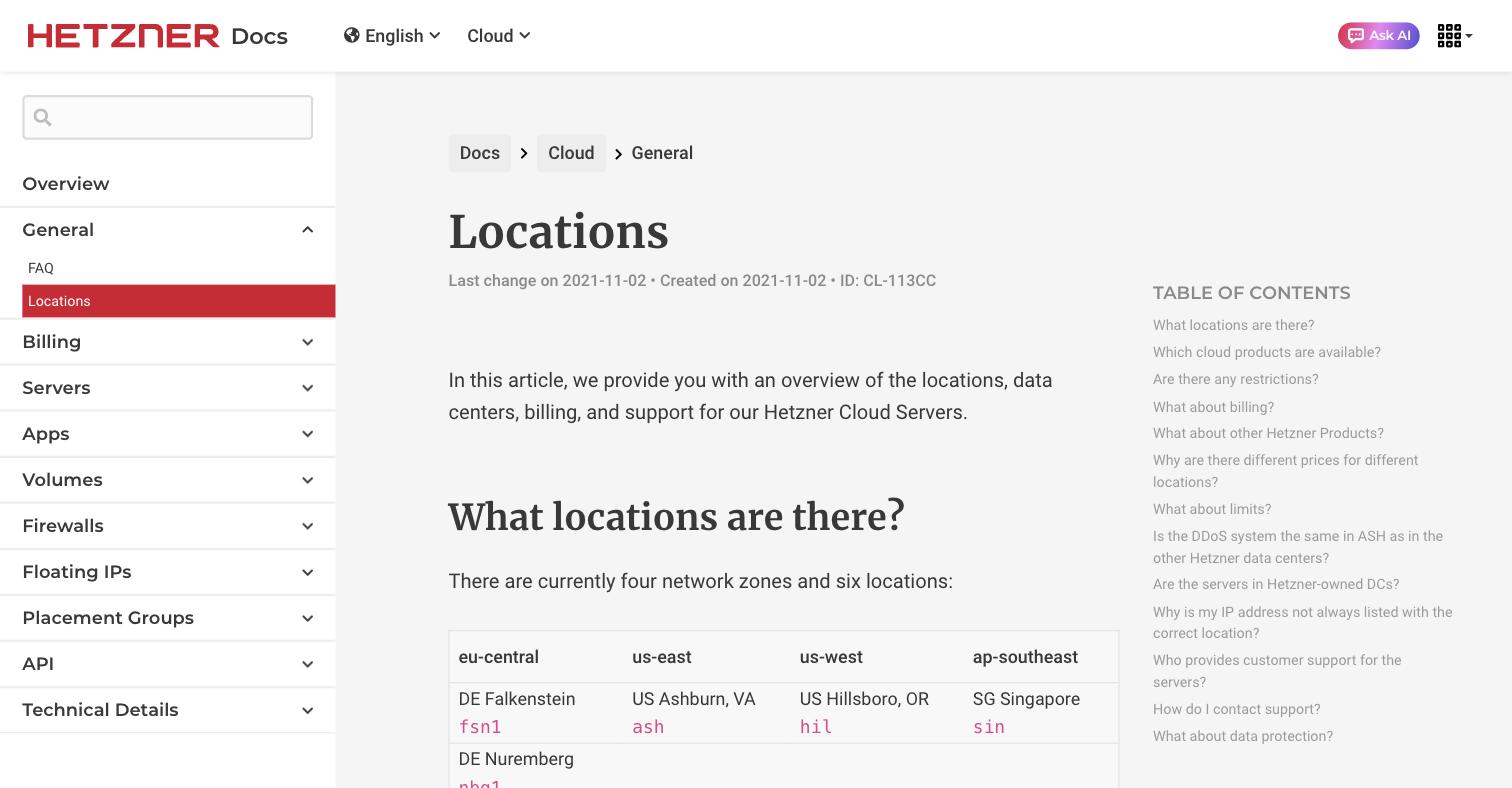
Task: Click the 'fsn1' location code
Action: click(480, 727)
